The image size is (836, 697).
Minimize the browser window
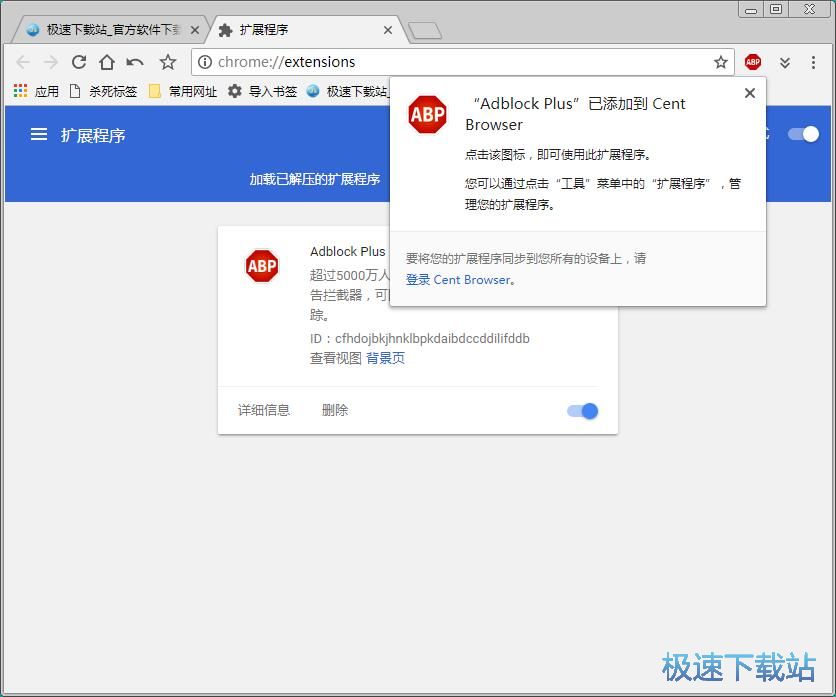(x=751, y=10)
